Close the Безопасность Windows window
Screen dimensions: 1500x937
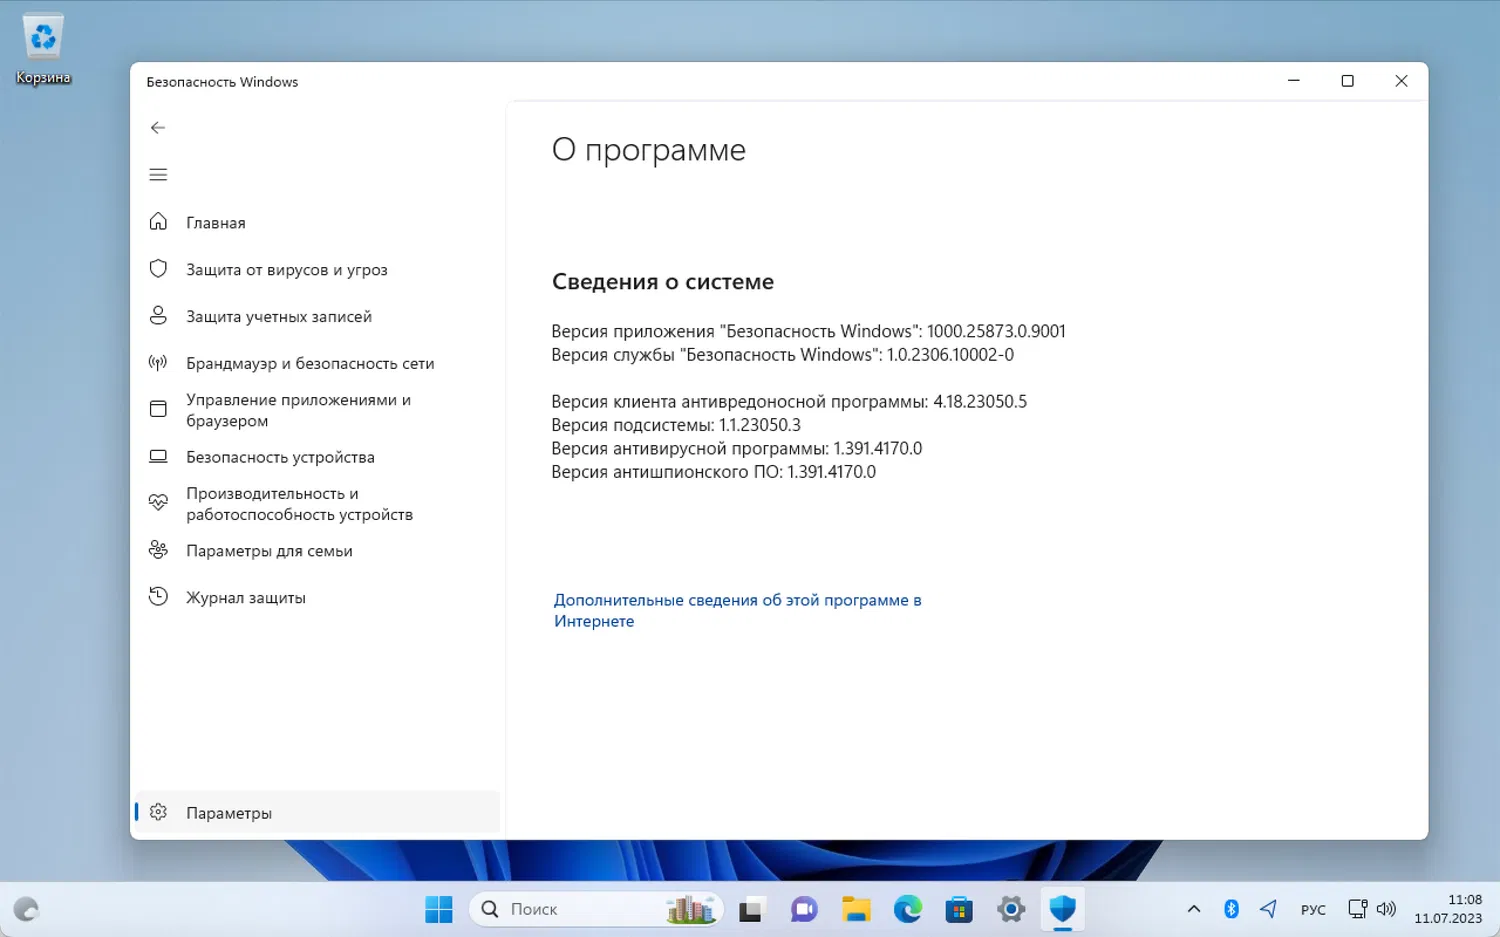[1401, 81]
